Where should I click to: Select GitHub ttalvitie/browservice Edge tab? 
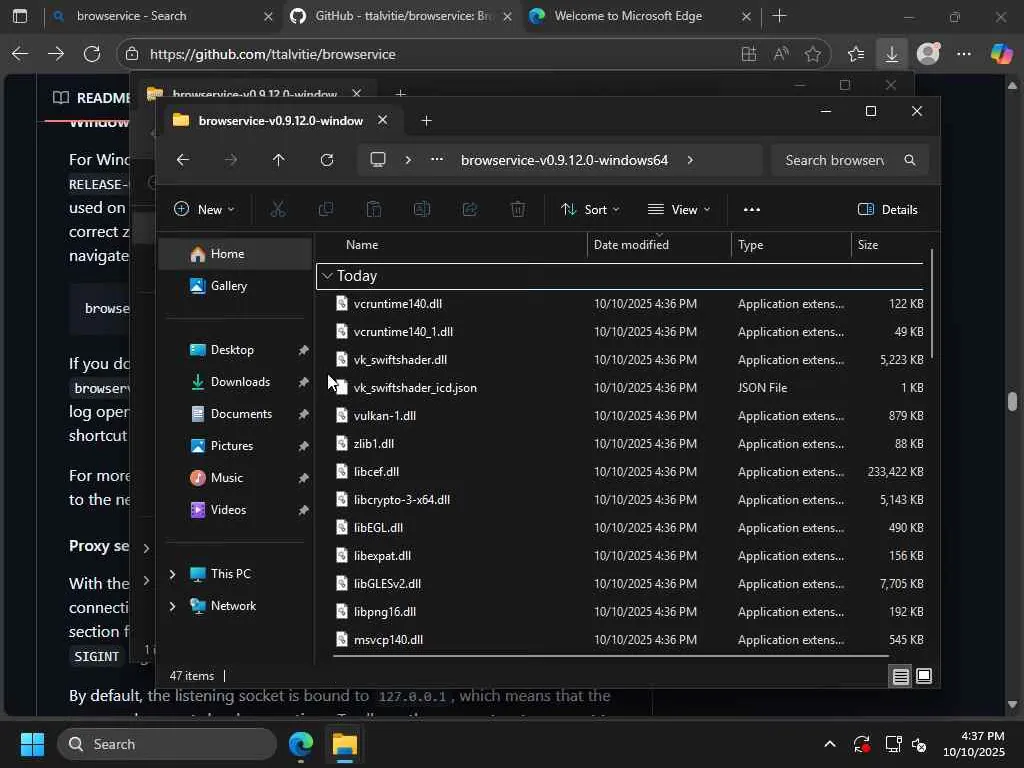click(402, 16)
